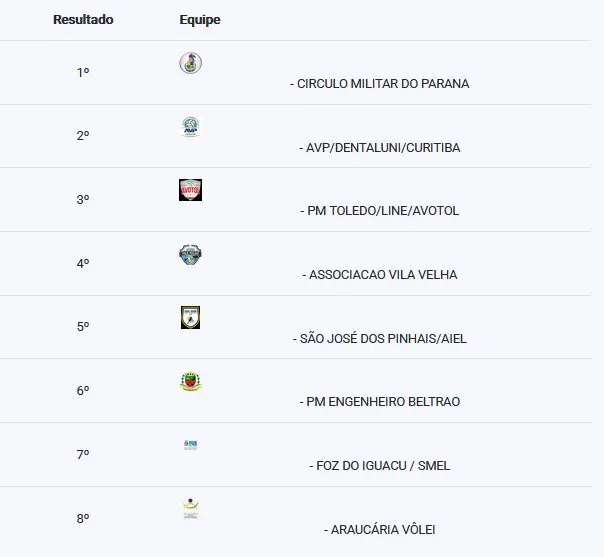The image size is (604, 557).
Task: Click the Circulo Militar do Parana team logo
Action: [190, 63]
